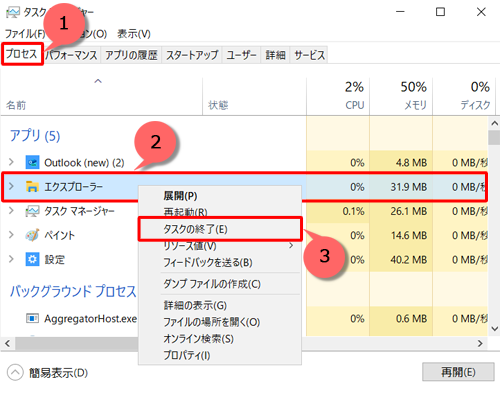Click the Outlook (new) app icon
500x393 pixels.
[32, 163]
